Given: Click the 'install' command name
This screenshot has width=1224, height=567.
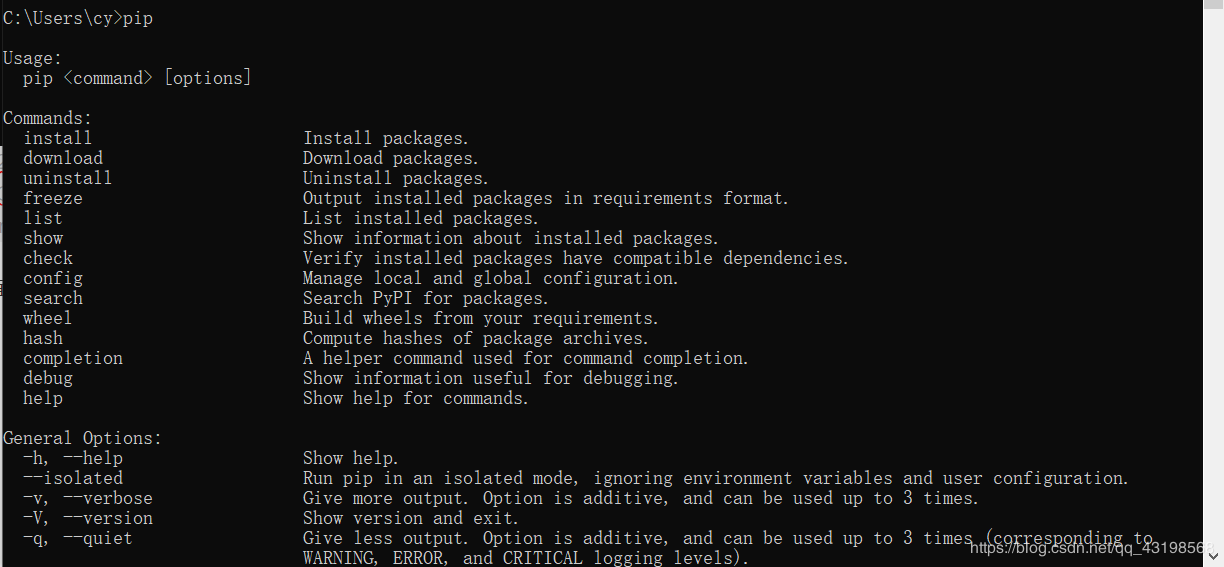Looking at the screenshot, I should [57, 138].
